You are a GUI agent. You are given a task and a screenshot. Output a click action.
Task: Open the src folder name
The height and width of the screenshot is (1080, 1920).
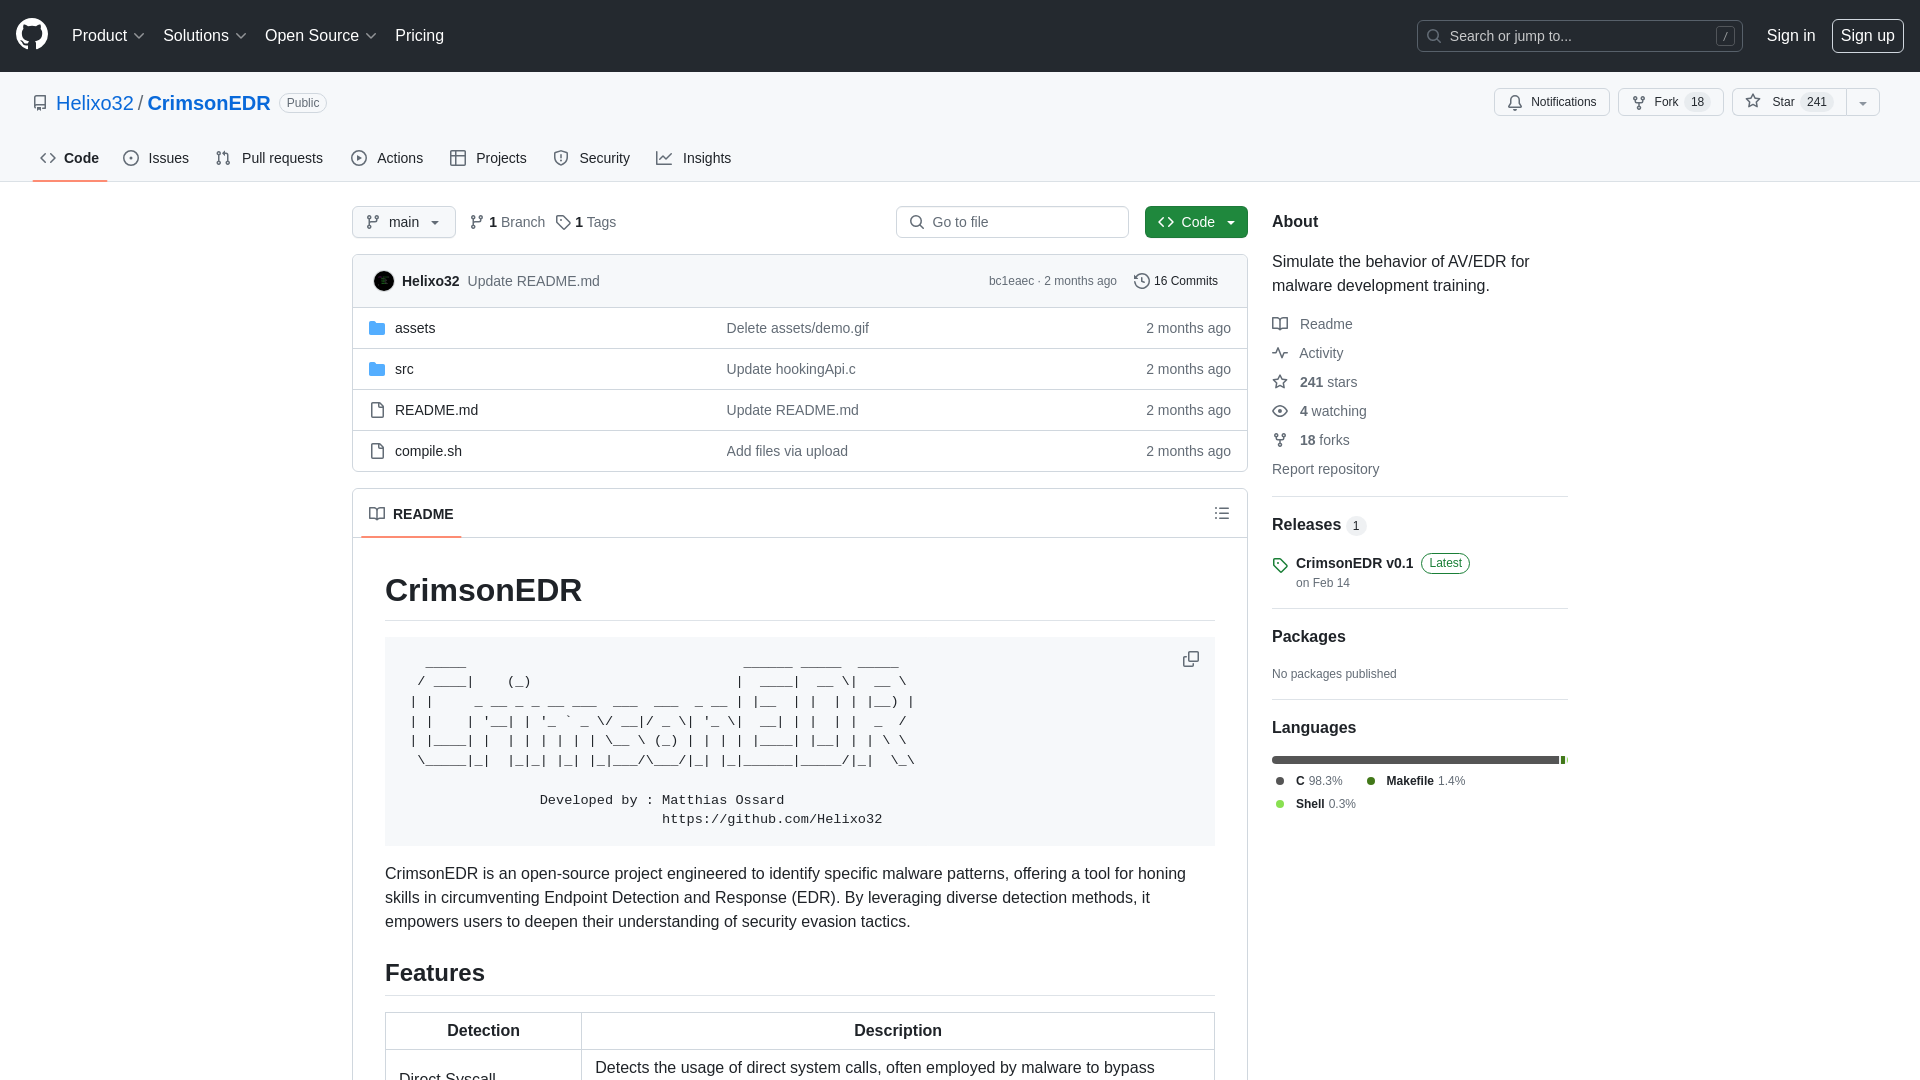[404, 369]
